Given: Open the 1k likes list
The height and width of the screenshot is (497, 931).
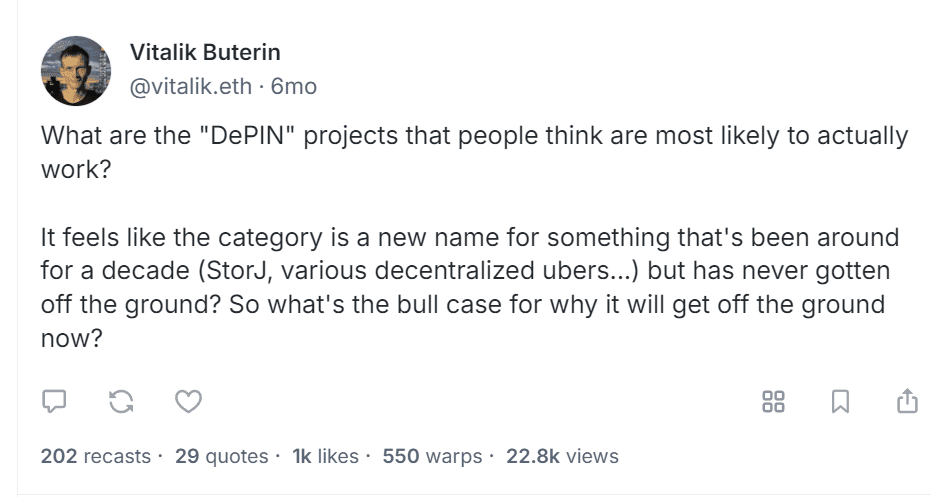Looking at the screenshot, I should 324,456.
